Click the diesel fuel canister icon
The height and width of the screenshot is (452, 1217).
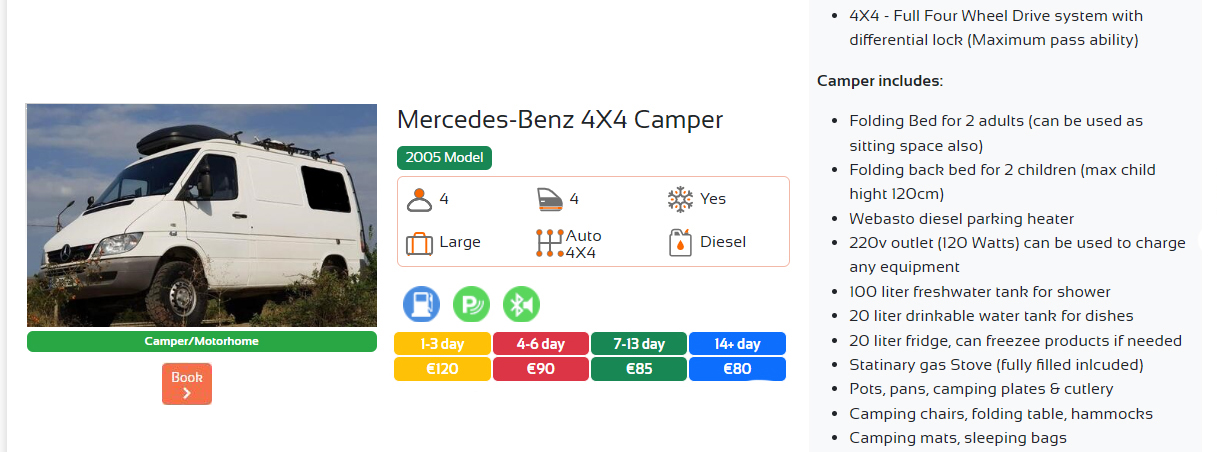(680, 243)
